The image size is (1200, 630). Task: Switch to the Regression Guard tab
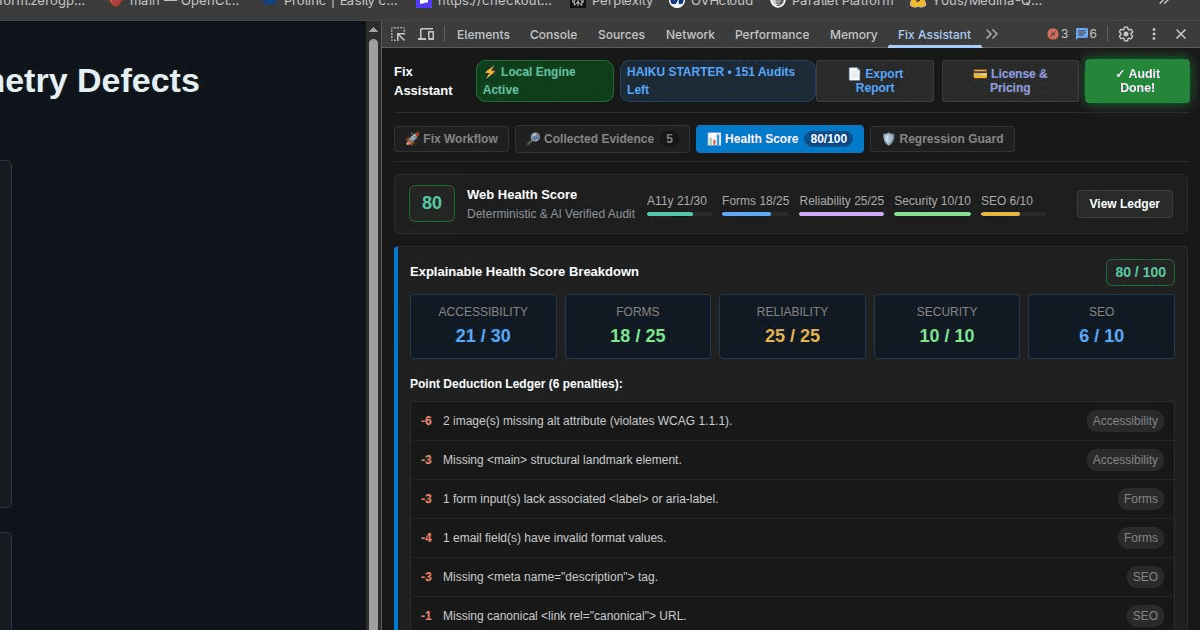(942, 139)
